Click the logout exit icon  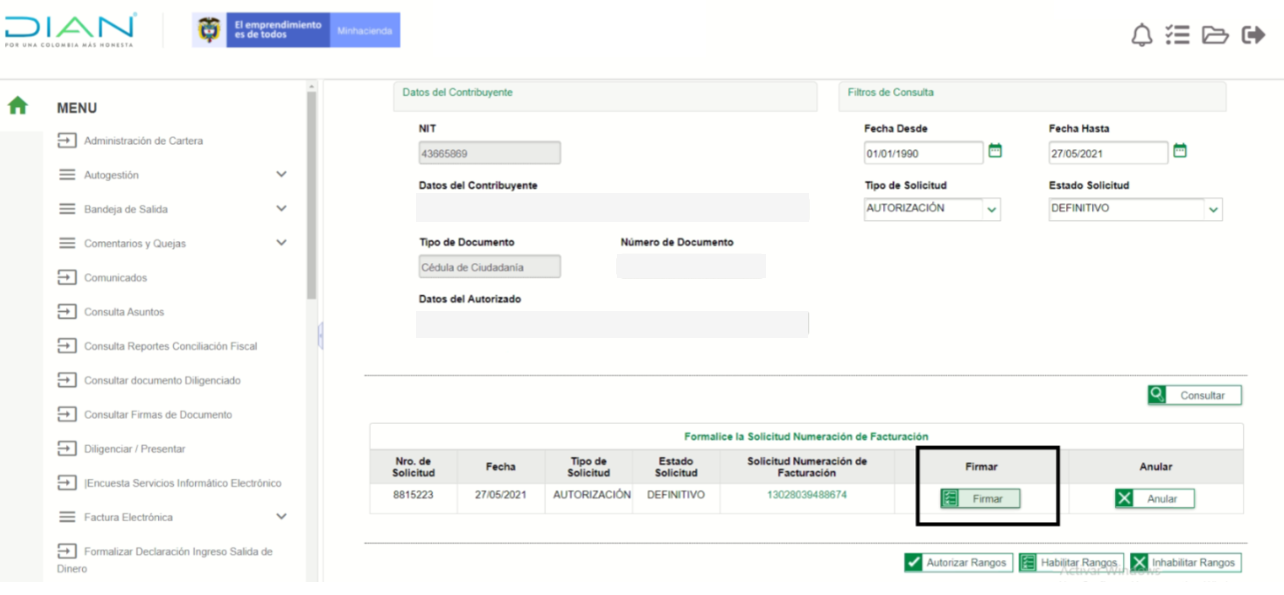pyautogui.click(x=1253, y=35)
